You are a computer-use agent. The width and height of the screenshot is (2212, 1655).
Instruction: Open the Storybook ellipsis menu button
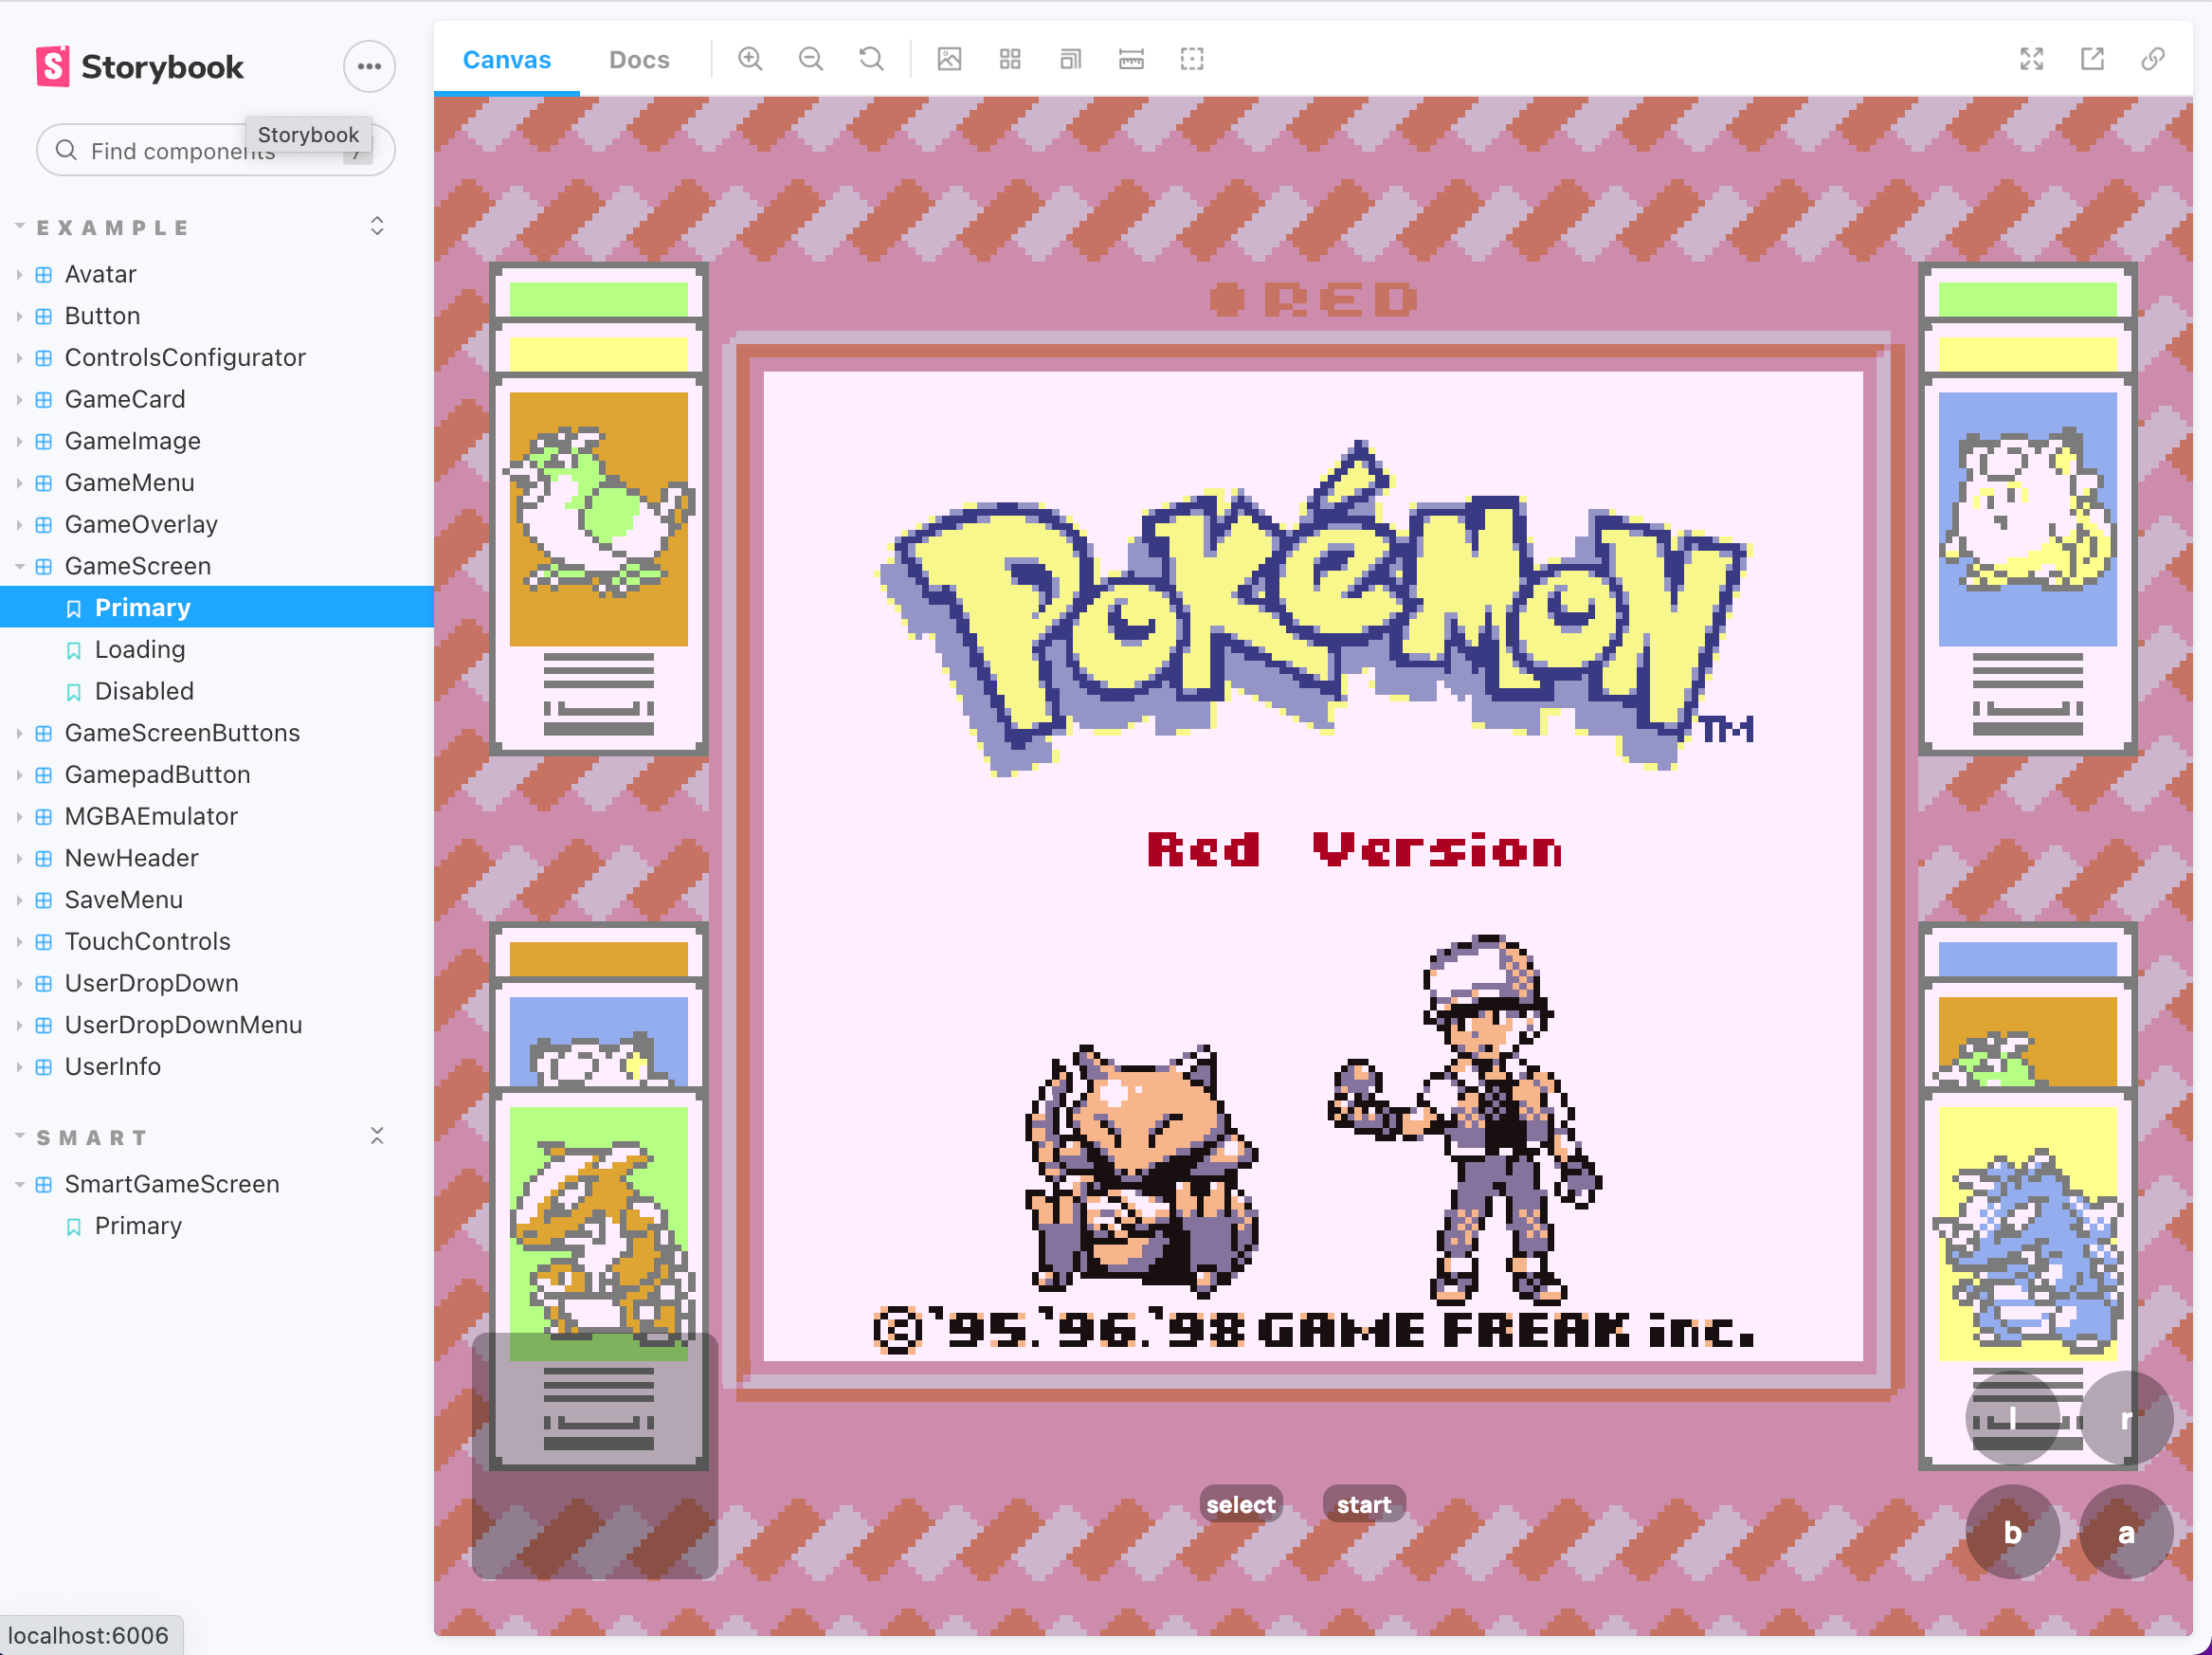pos(369,67)
